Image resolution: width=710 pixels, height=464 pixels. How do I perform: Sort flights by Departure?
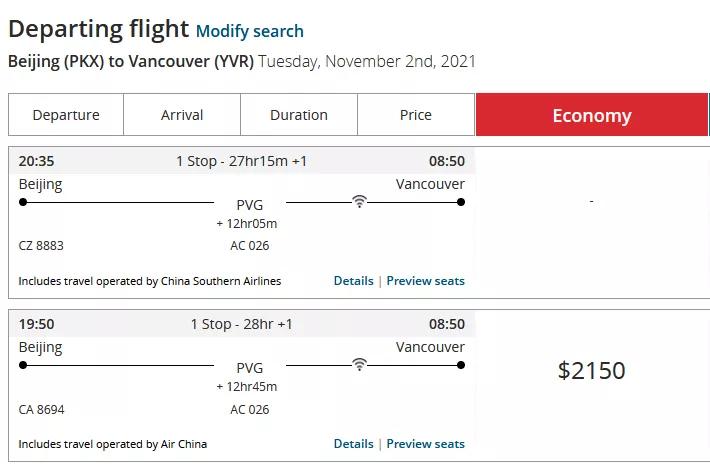66,115
